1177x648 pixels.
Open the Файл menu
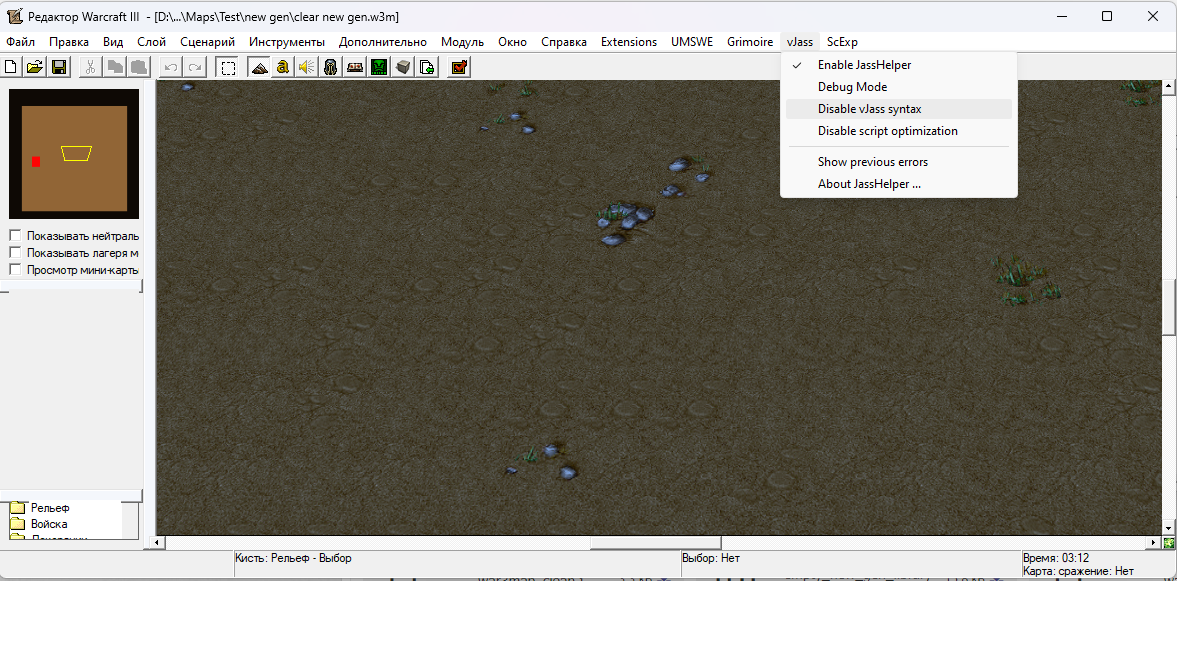coord(21,42)
